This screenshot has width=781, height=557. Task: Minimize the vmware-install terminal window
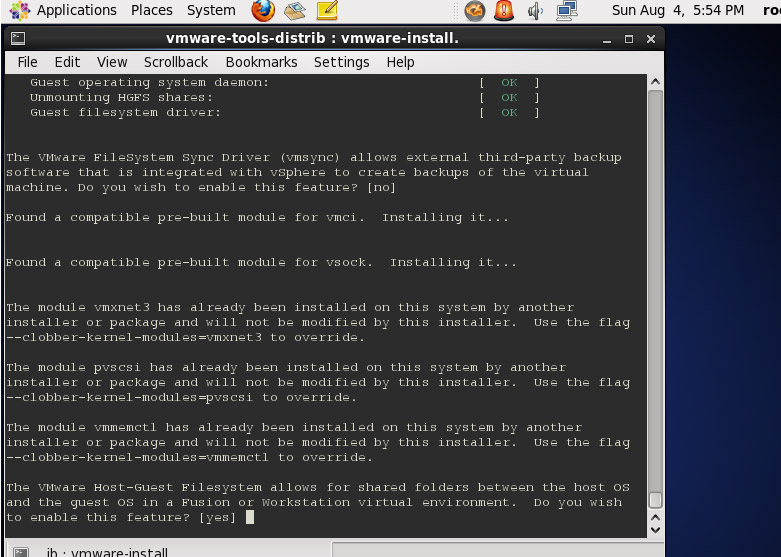607,39
